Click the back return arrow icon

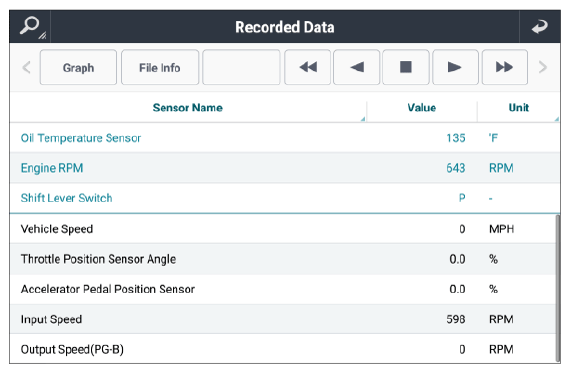(539, 27)
